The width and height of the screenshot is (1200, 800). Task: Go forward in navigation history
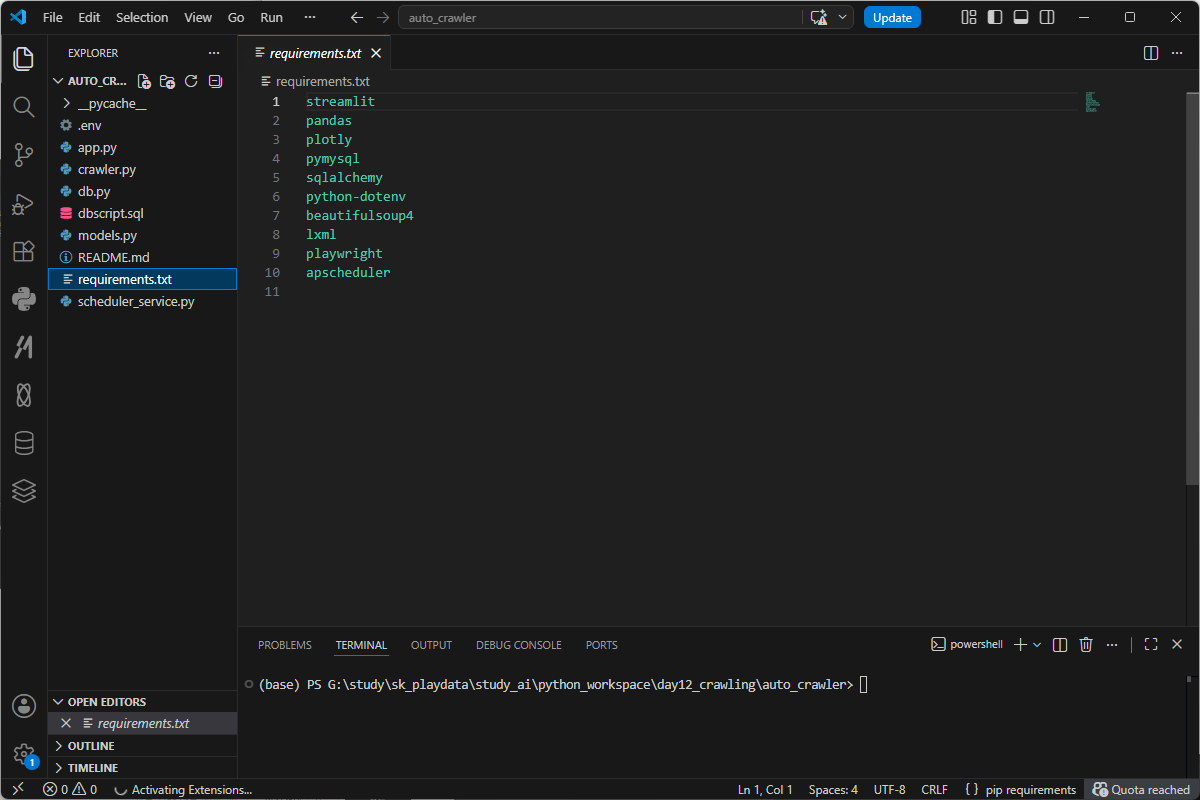(x=383, y=17)
